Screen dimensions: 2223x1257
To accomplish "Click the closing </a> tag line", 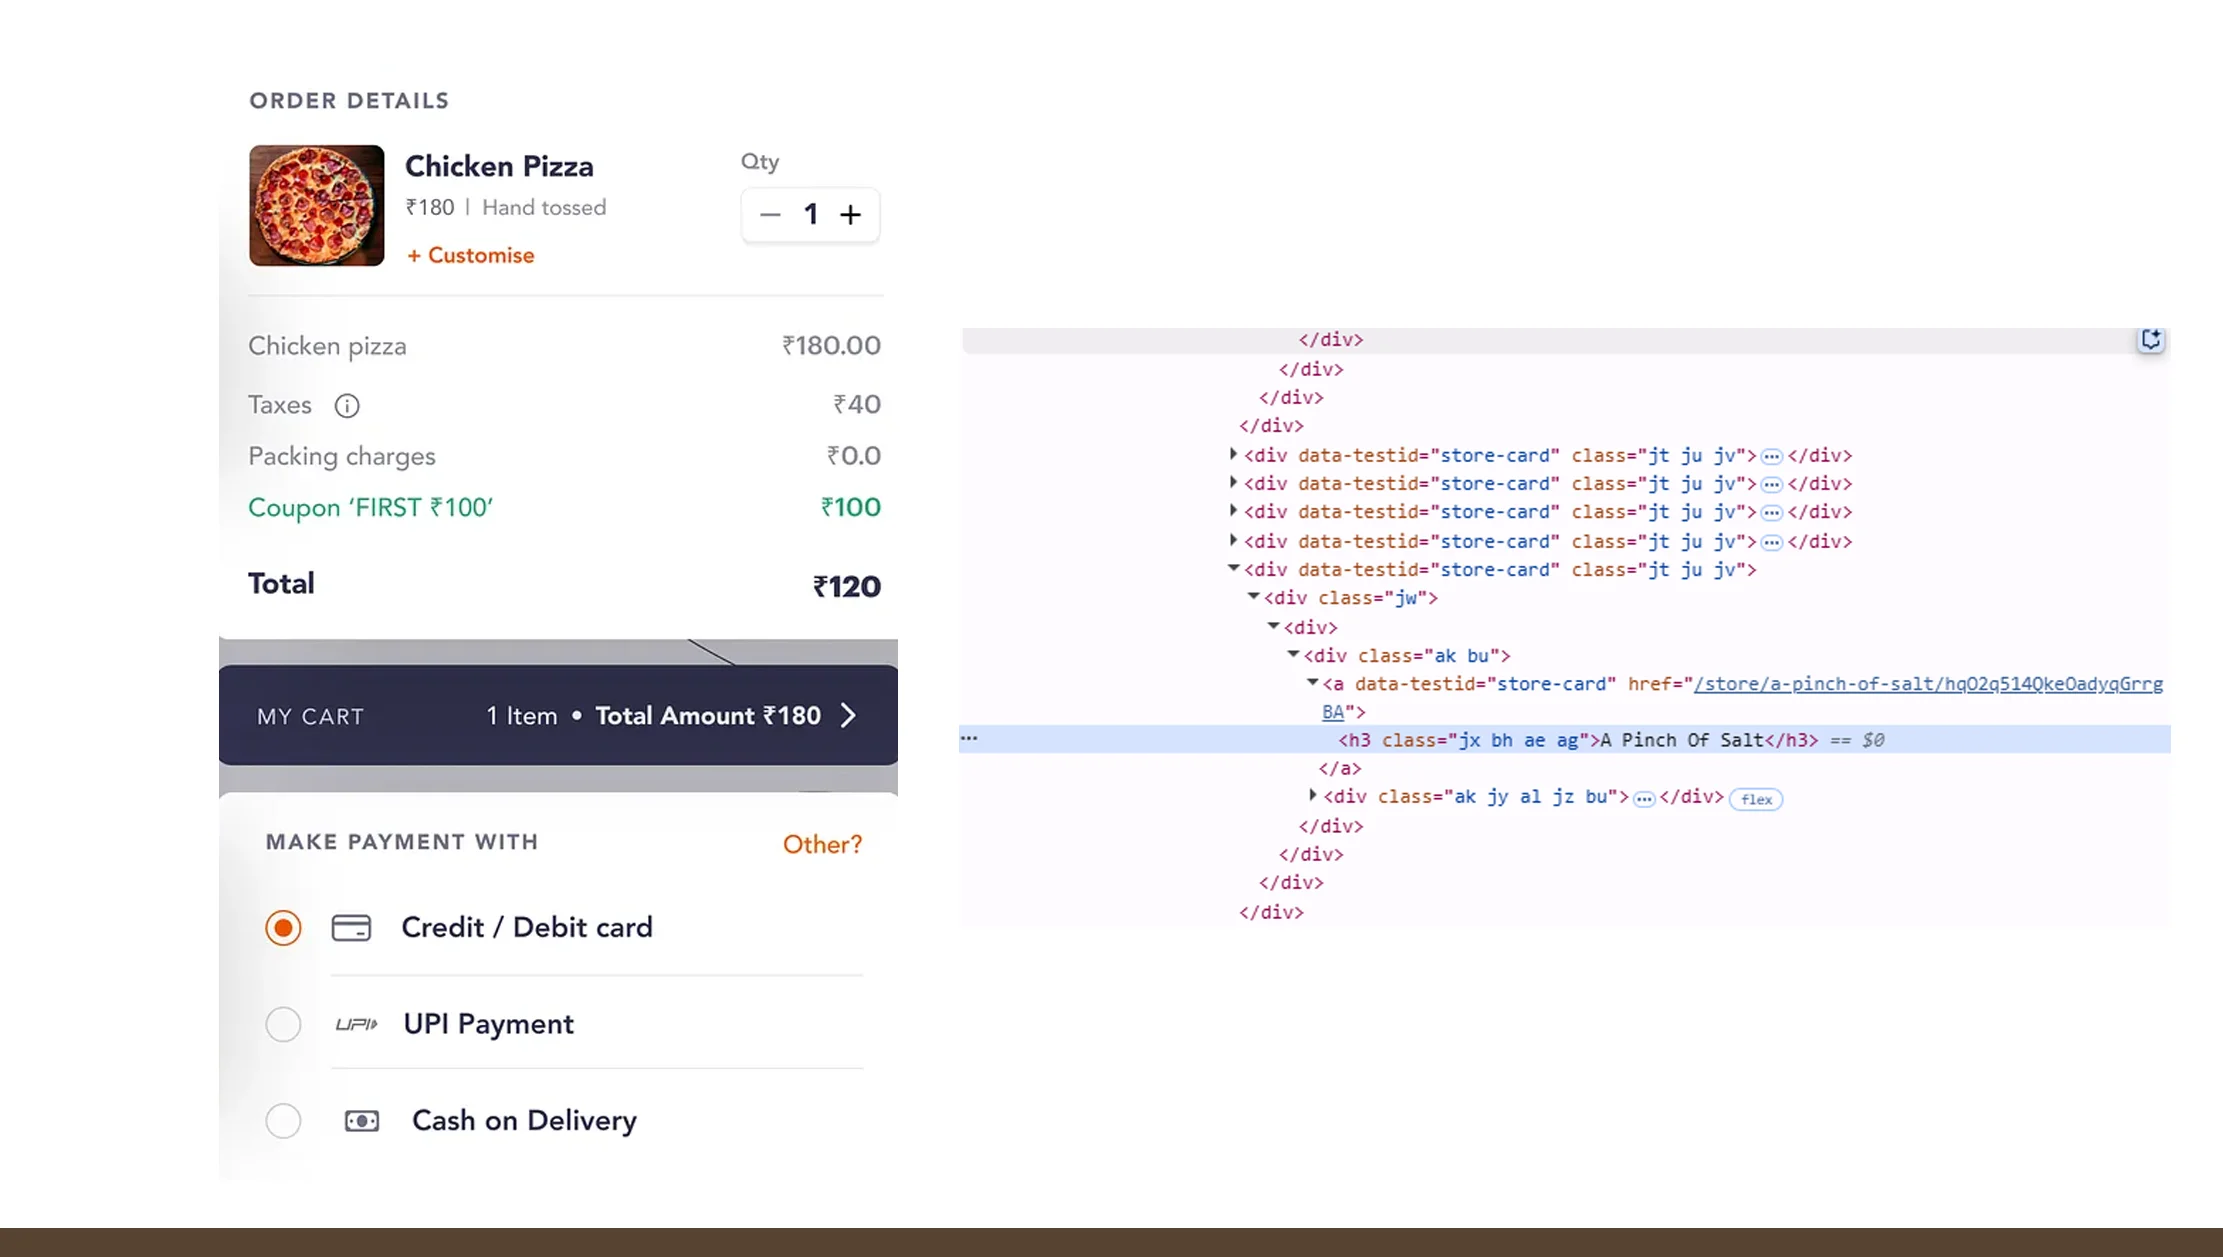I will pos(1340,768).
